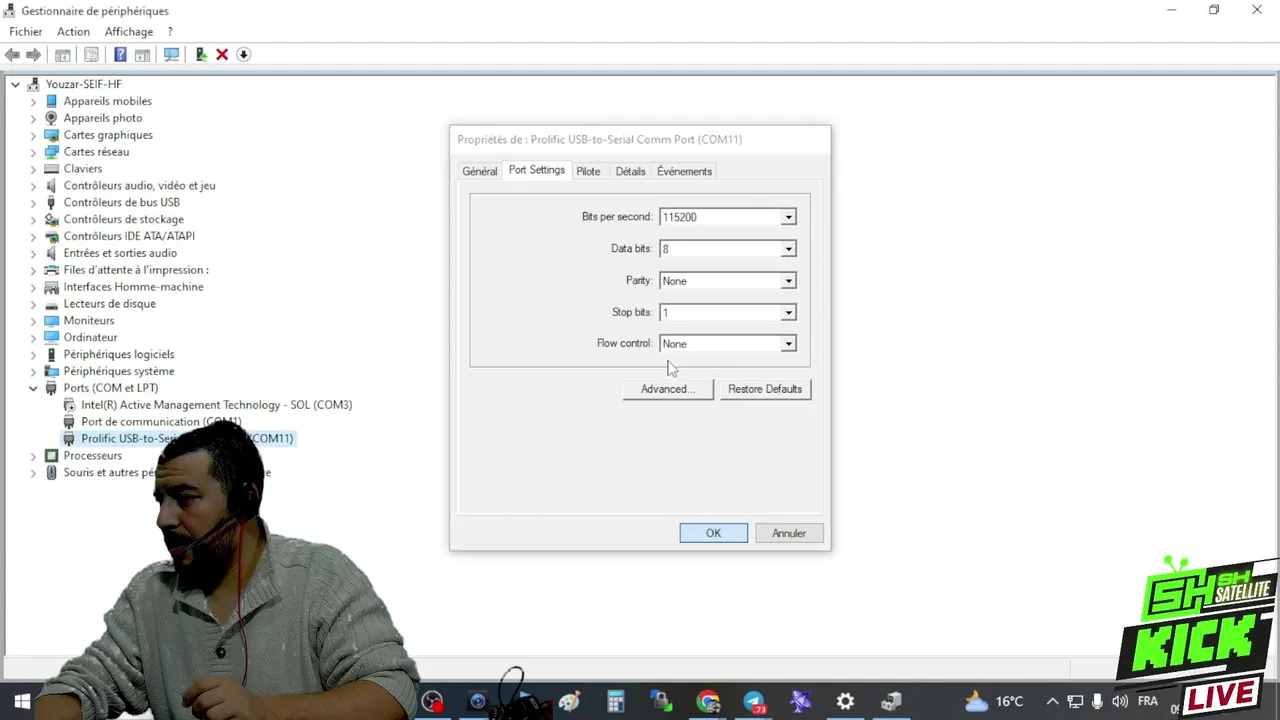Screen dimensions: 1280x720
Task: Click the Restore Defaults button
Action: click(765, 389)
